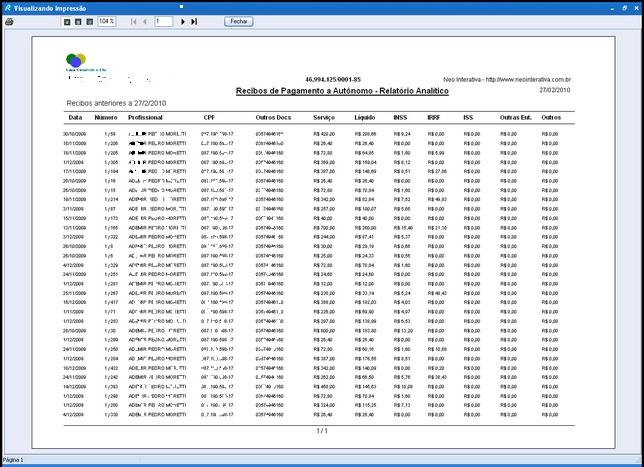
Task: Select the whole page zoom icon
Action: (67, 22)
